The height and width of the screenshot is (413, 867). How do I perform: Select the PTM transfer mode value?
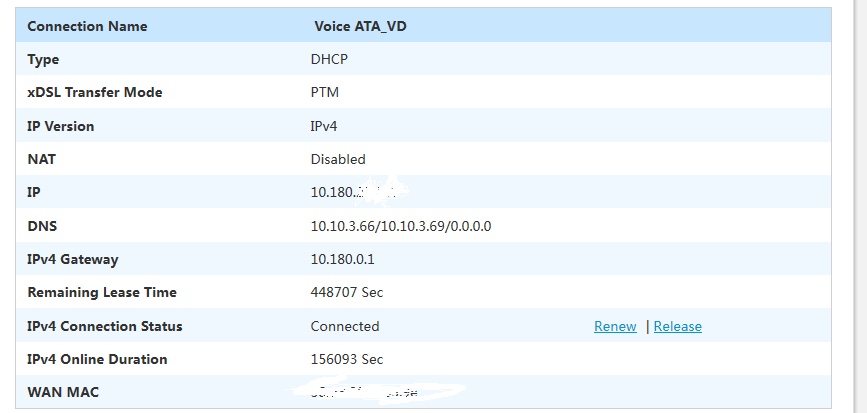(325, 92)
